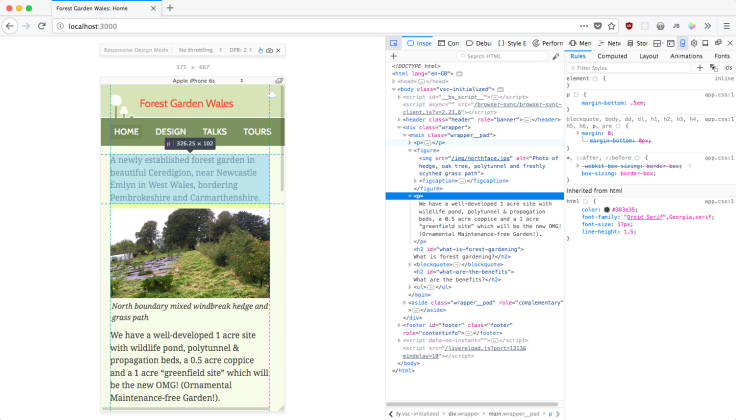Select the Fonts sidebar tab
Image resolution: width=736 pixels, height=420 pixels.
[722, 56]
